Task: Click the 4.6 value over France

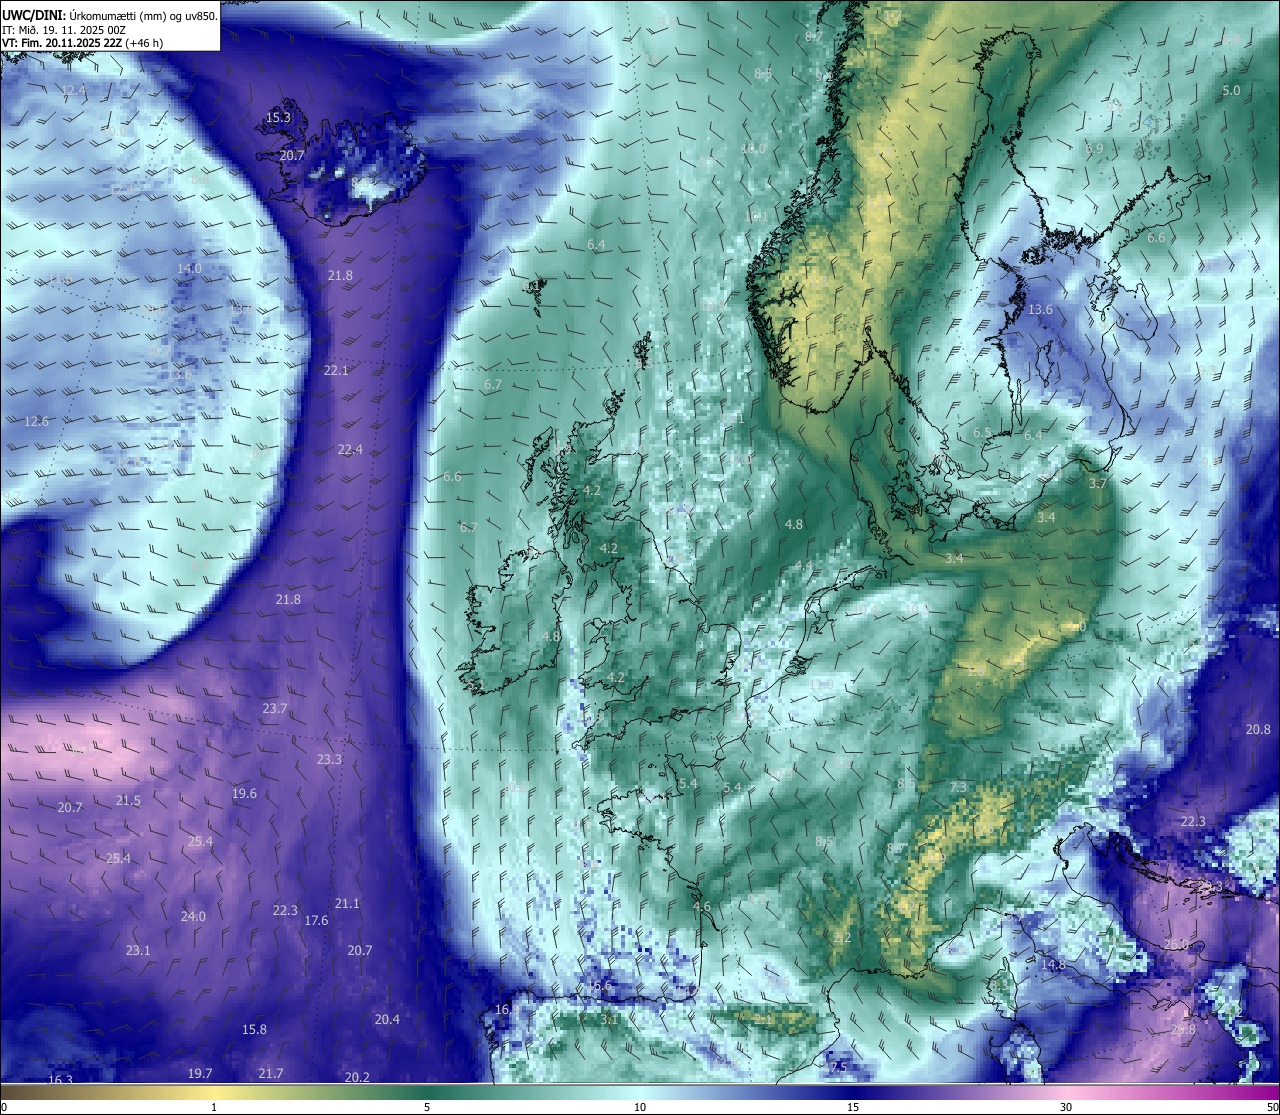Action: pos(701,907)
